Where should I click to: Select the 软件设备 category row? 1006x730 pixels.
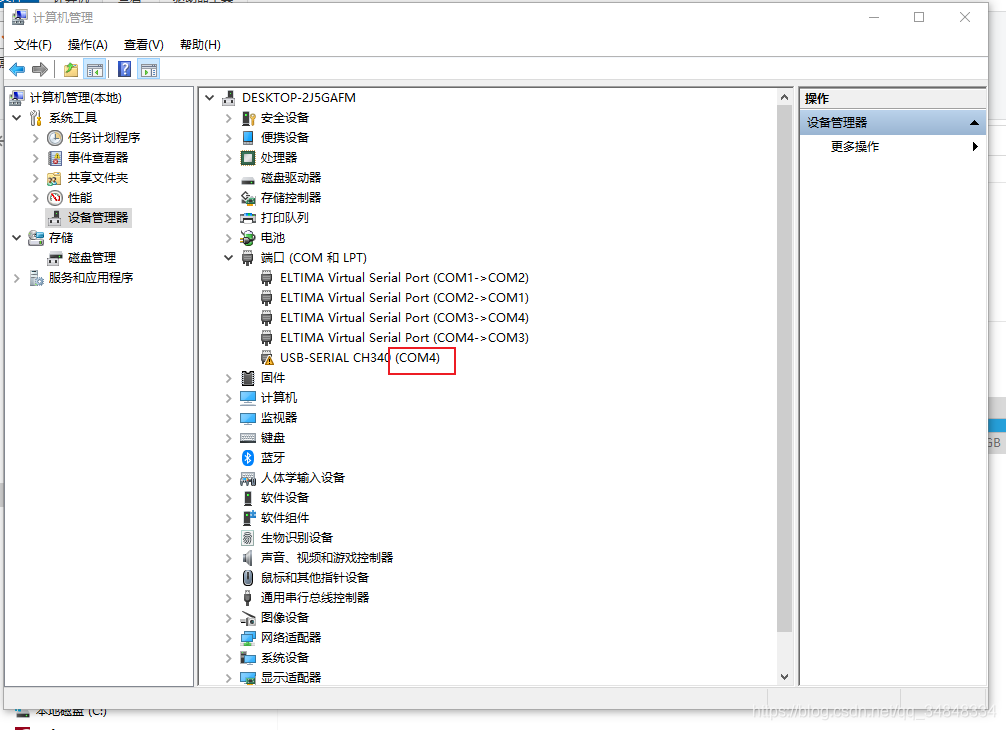[284, 498]
